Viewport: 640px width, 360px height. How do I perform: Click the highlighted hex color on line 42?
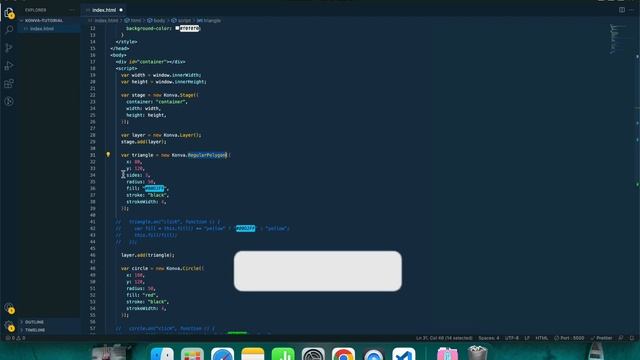[245, 228]
